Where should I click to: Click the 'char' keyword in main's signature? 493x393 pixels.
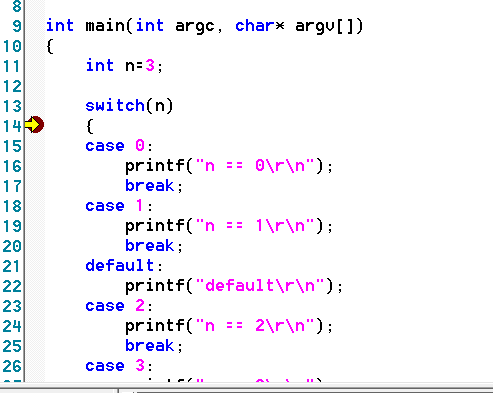[x=255, y=26]
